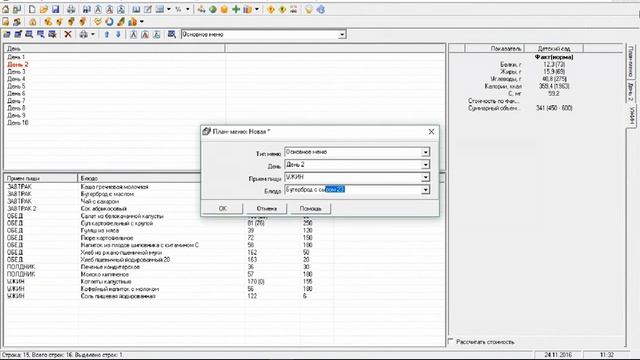The width and height of the screenshot is (640, 360).
Task: Click the green plus icon
Action: pyautogui.click(x=236, y=9)
